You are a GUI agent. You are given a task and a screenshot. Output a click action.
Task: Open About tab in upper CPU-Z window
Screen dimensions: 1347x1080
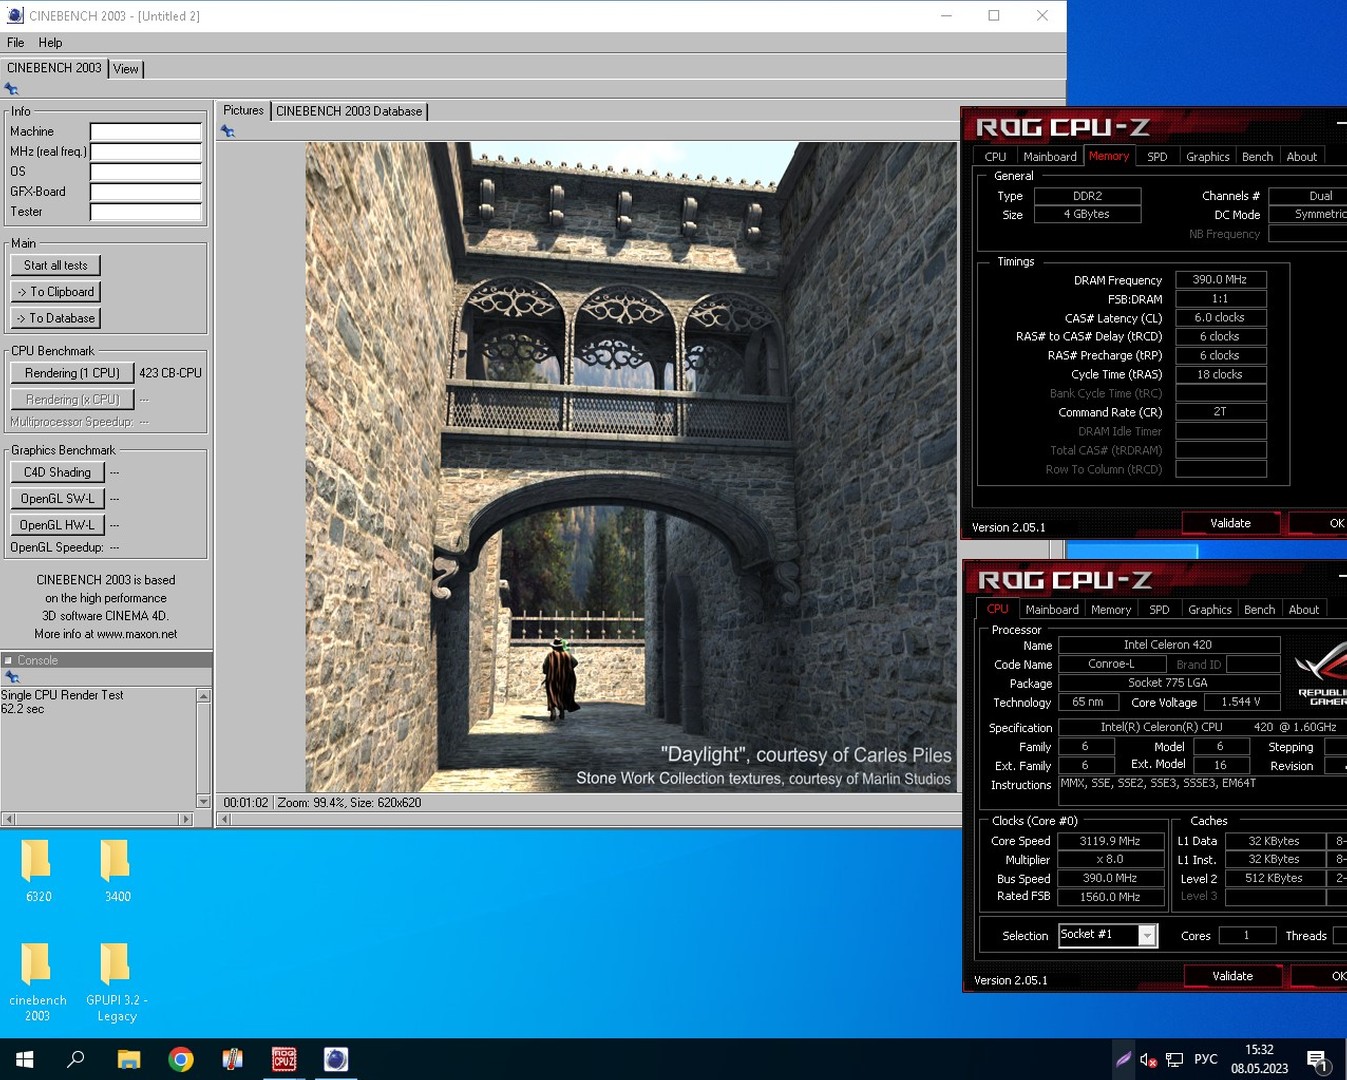(1302, 157)
